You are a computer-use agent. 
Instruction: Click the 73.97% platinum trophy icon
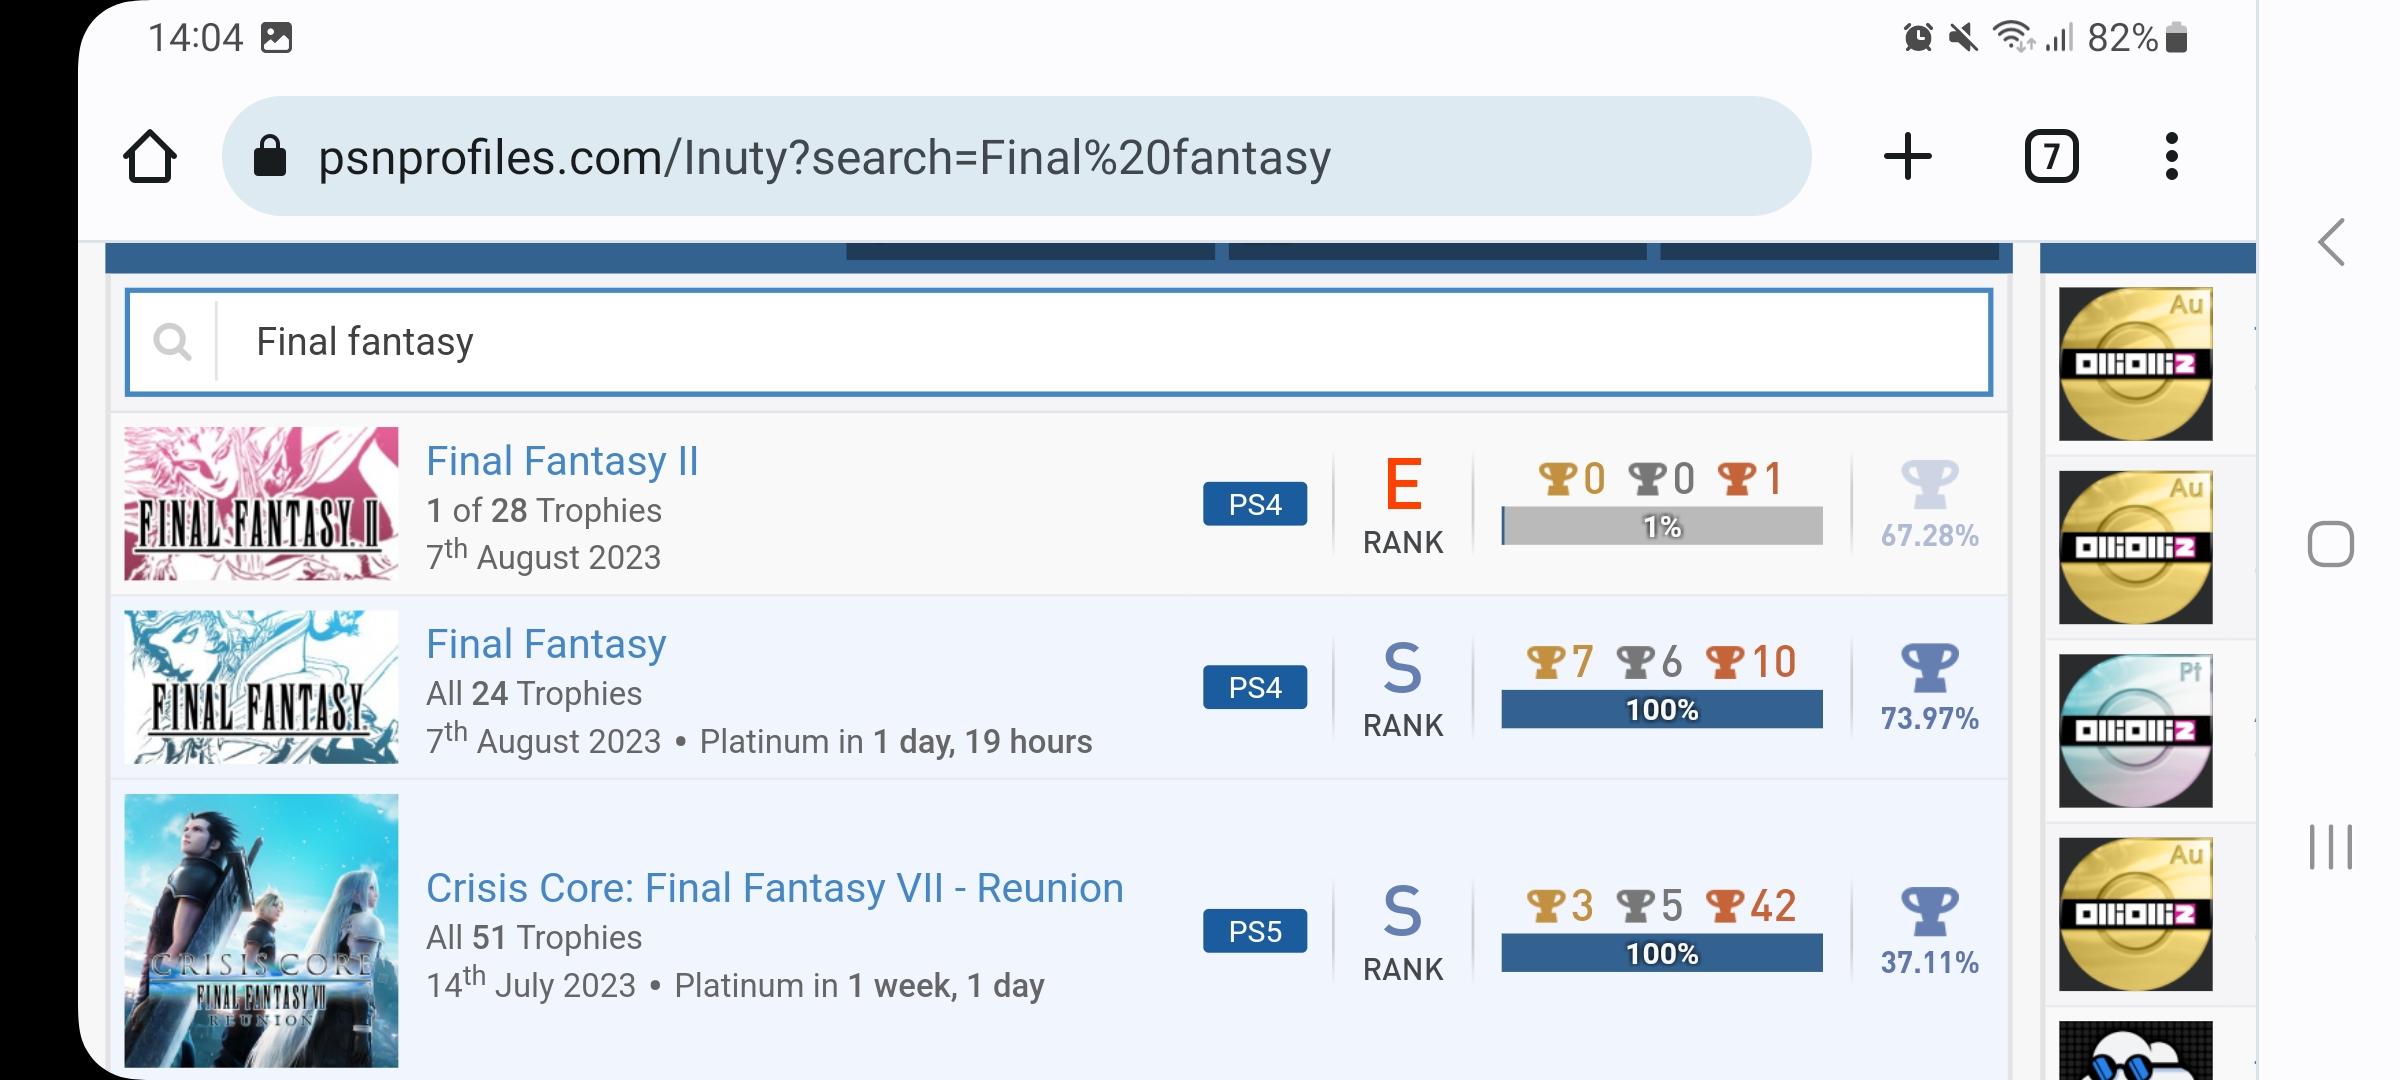[1929, 667]
